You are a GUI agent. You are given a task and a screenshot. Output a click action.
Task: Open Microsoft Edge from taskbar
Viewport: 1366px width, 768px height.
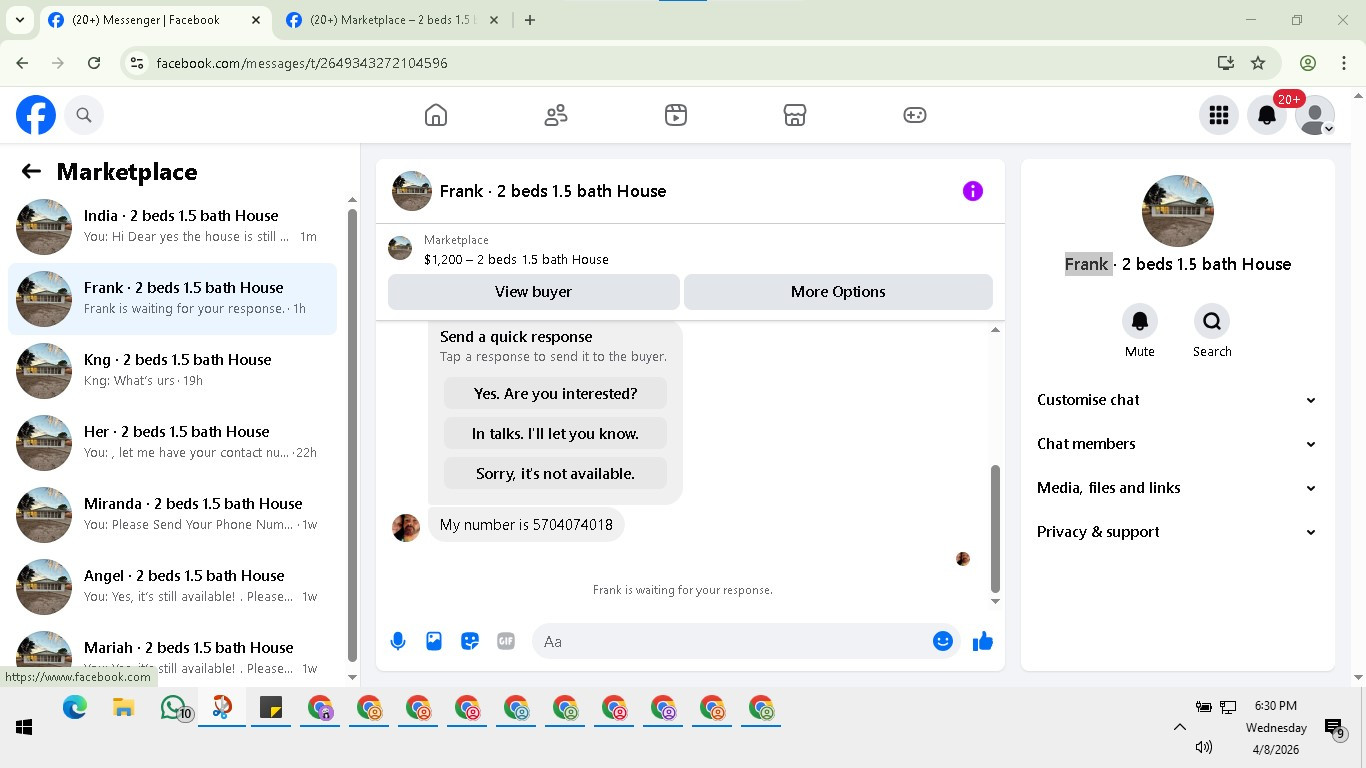(75, 708)
